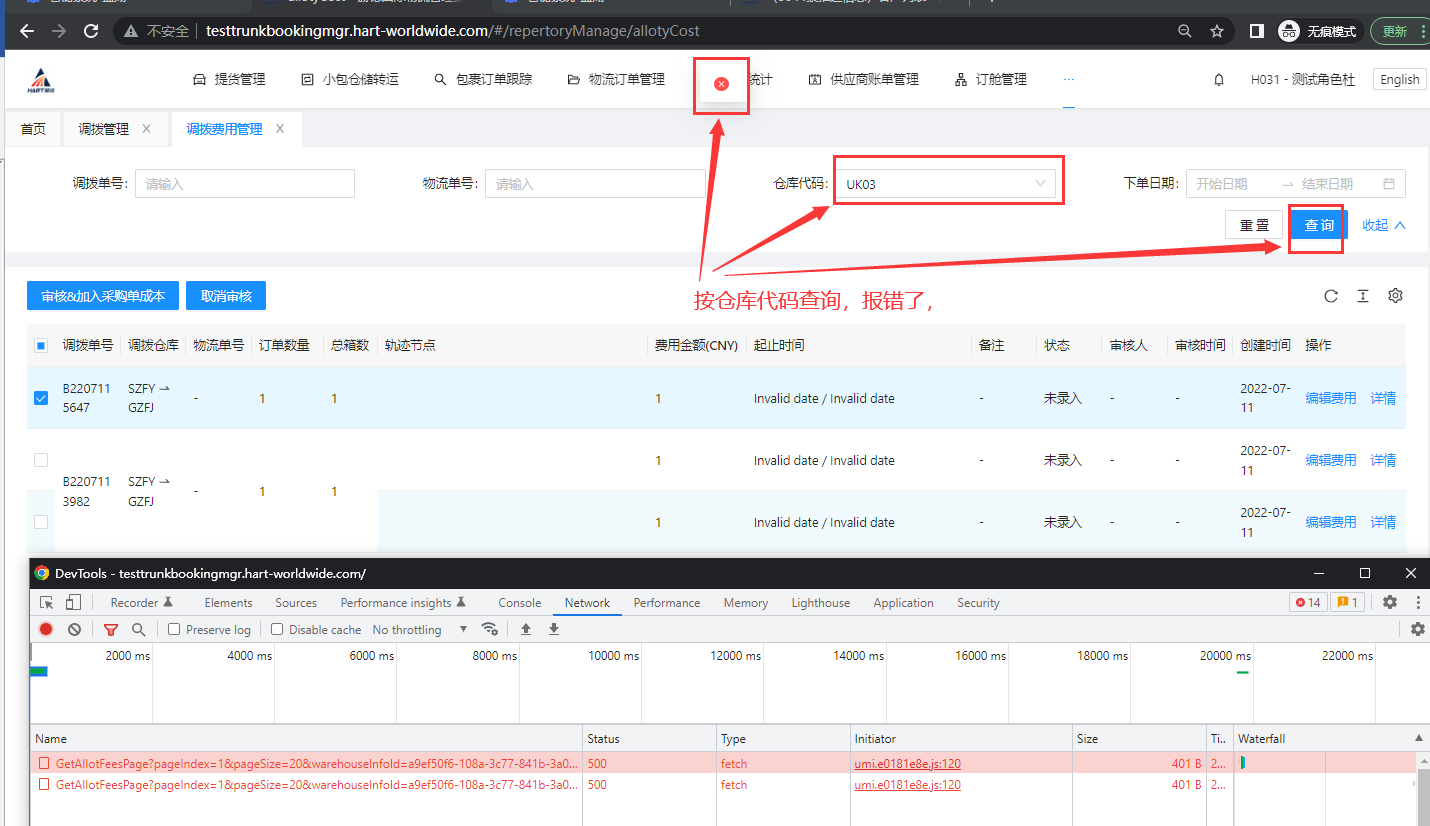Screen dimensions: 1430x826
Task: Enable the Preserve log checkbox
Action: (x=174, y=630)
